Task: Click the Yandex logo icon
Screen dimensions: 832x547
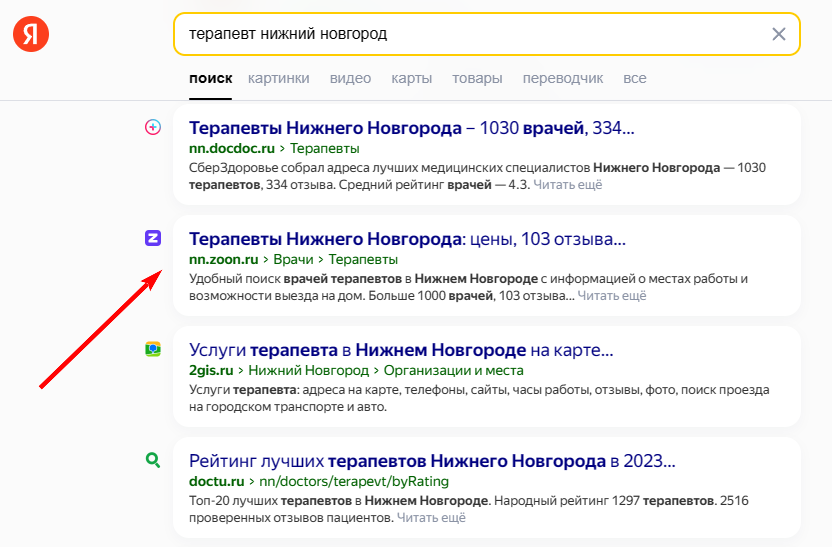Action: pyautogui.click(x=31, y=34)
